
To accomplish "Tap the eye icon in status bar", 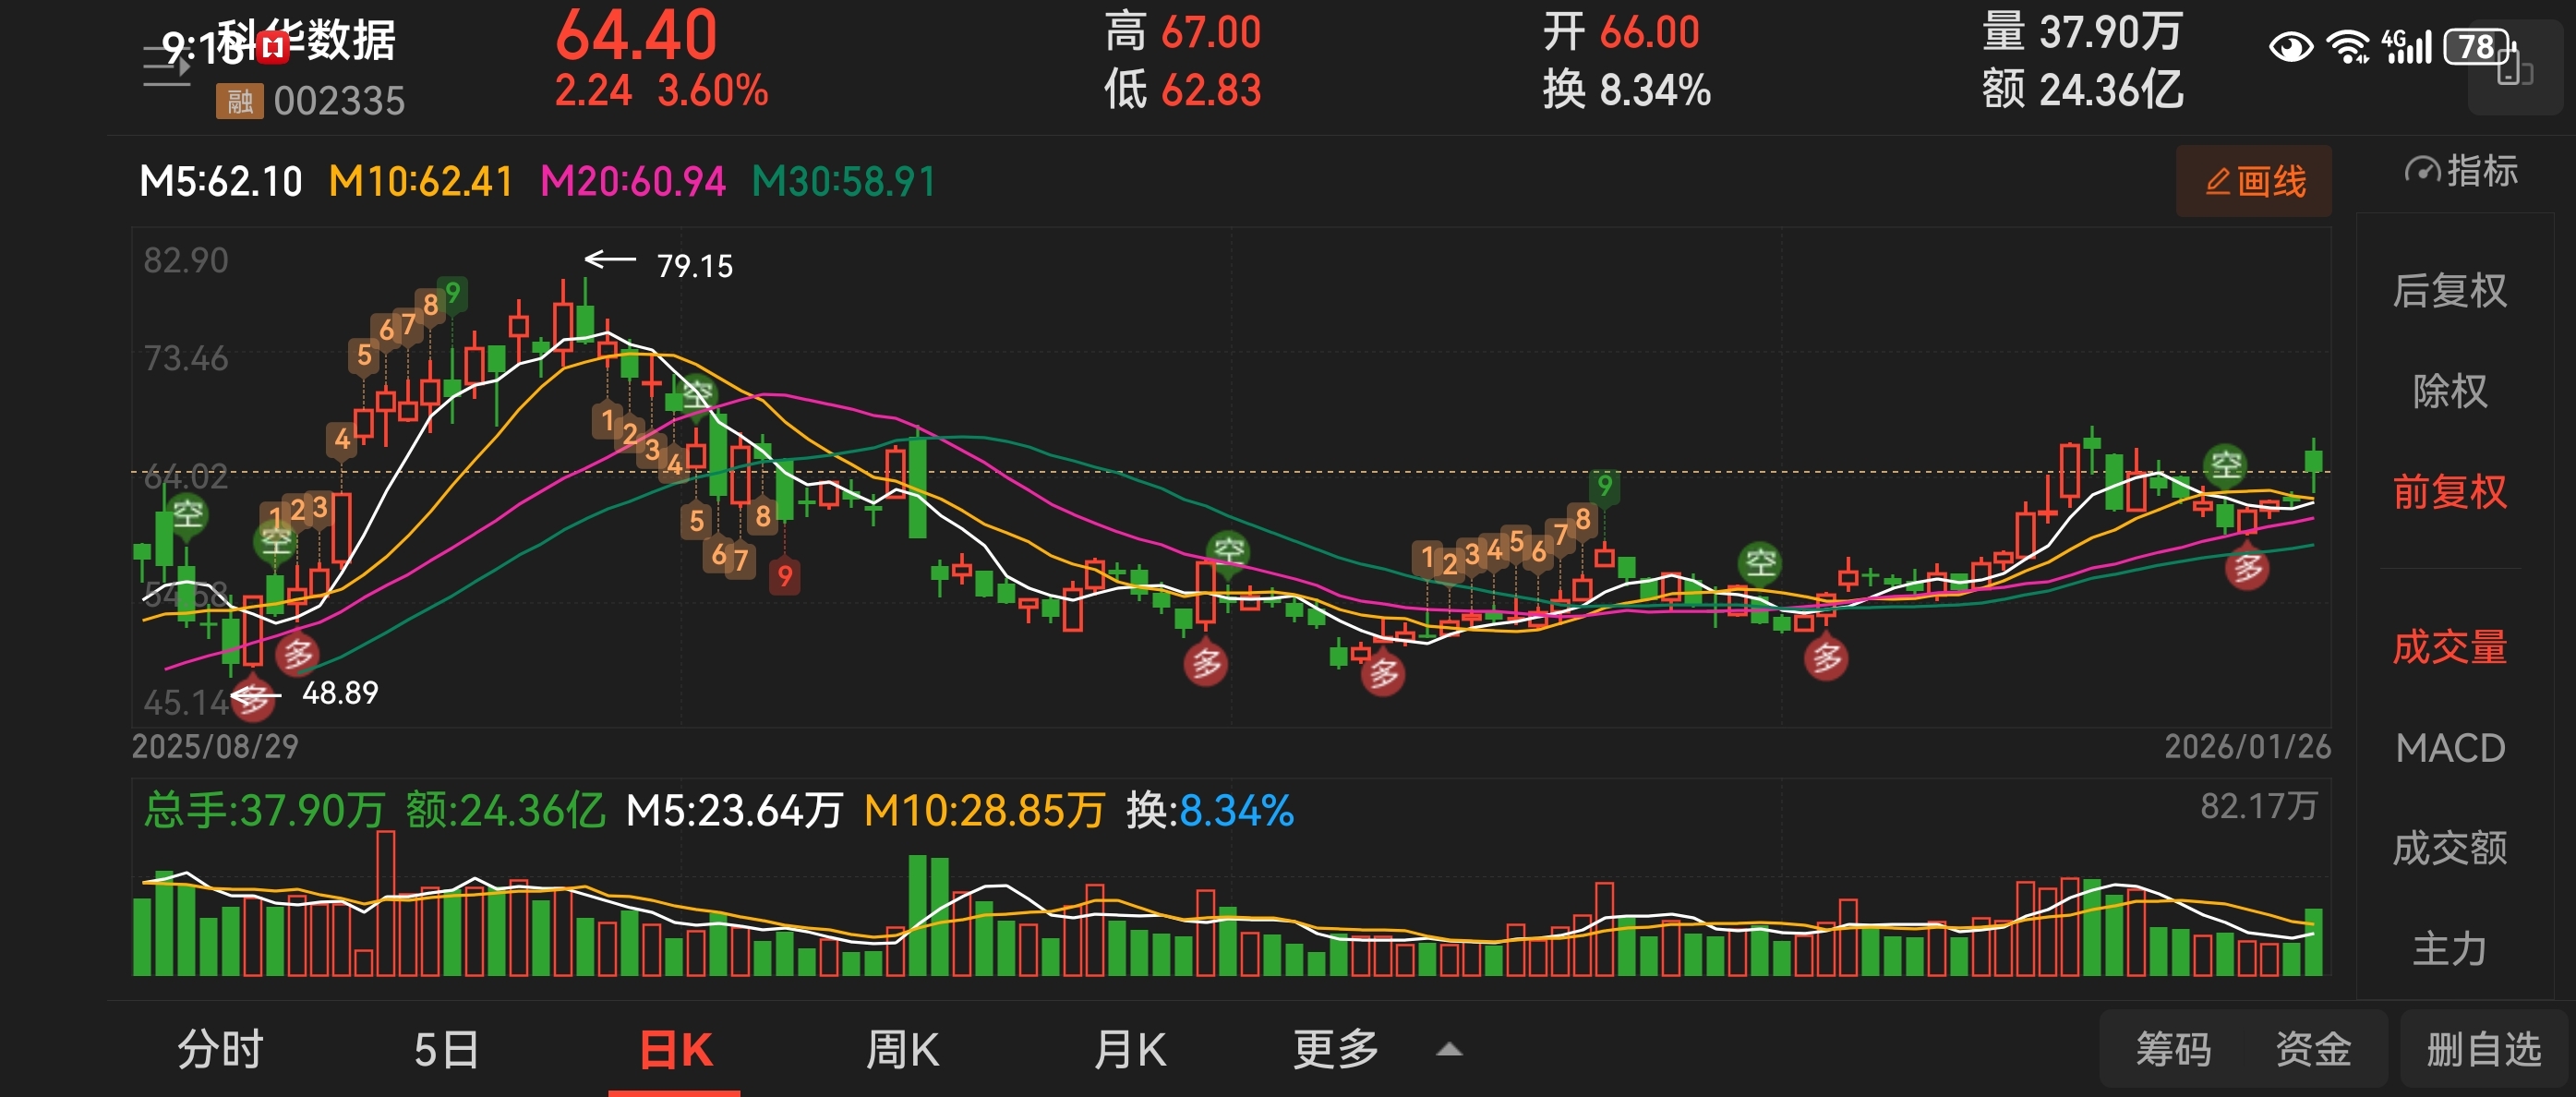I will (2290, 47).
